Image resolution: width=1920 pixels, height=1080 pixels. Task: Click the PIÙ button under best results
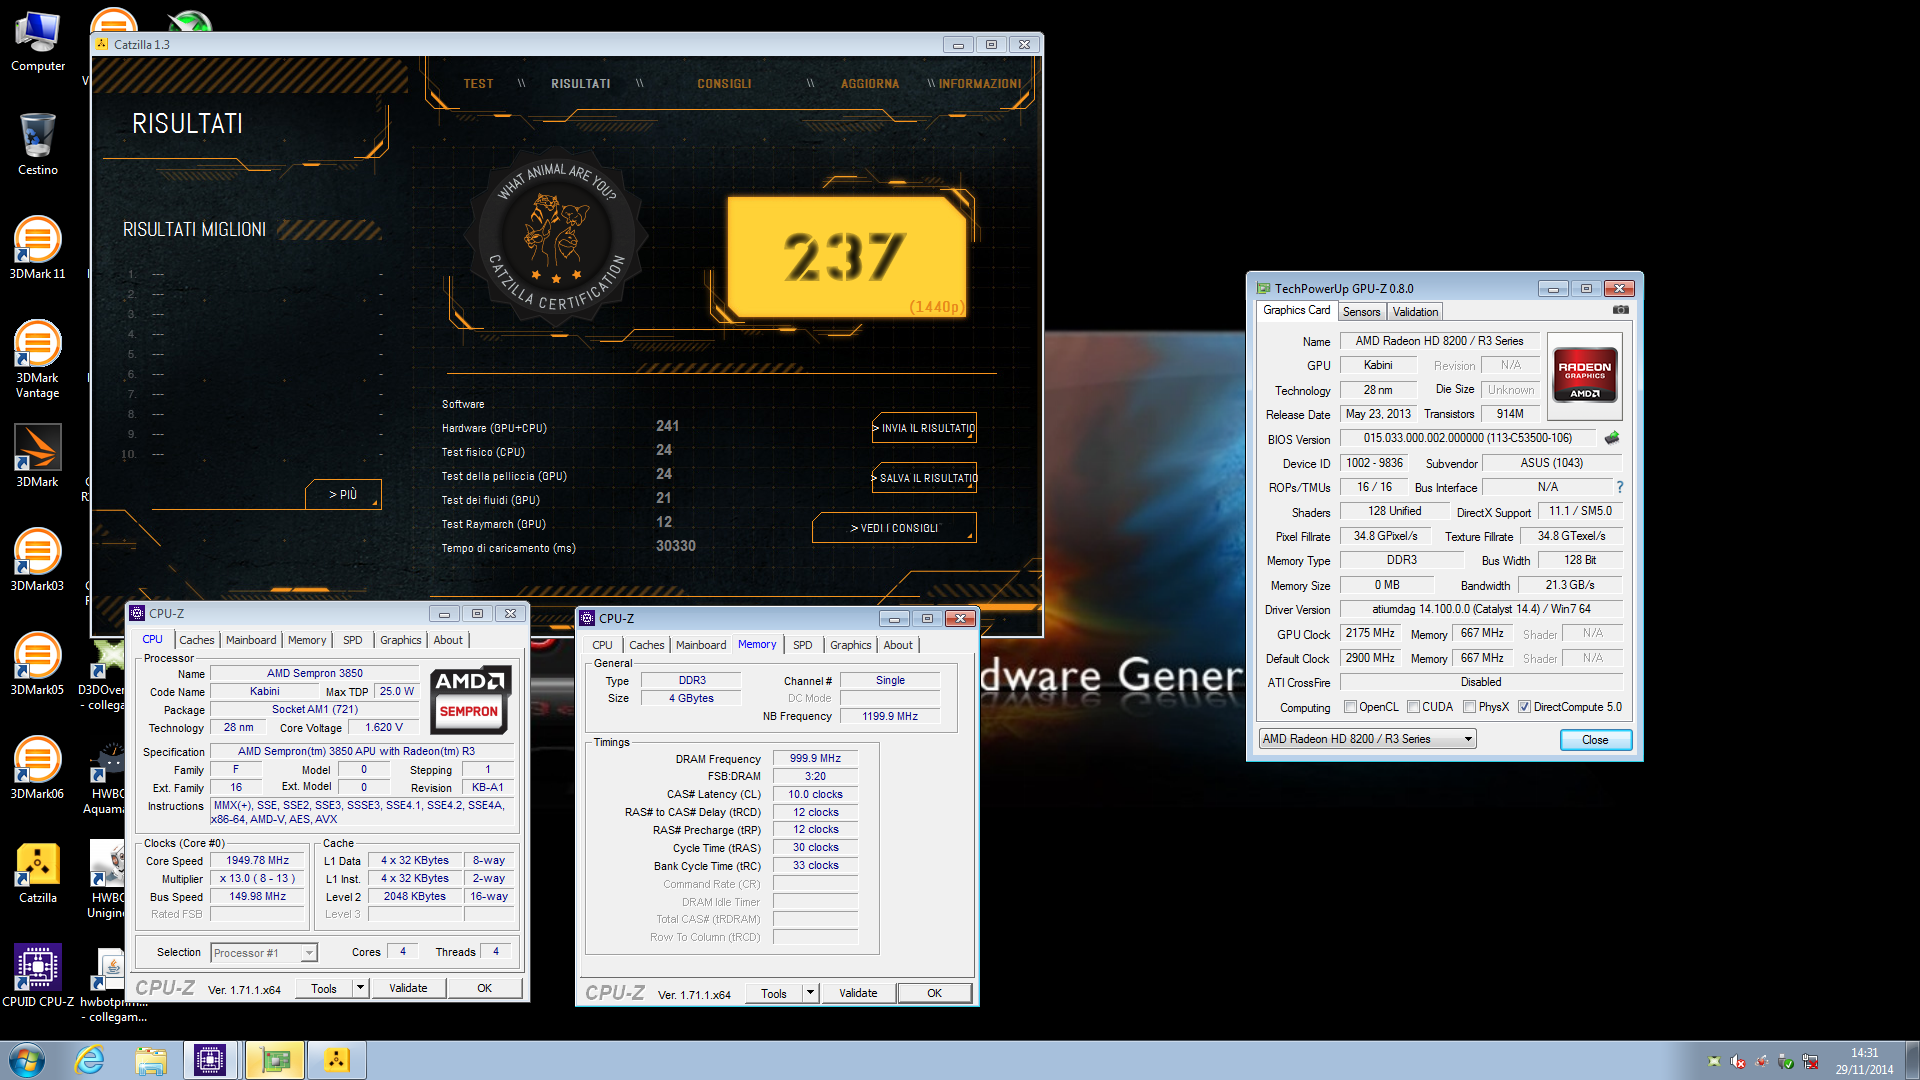click(x=343, y=494)
